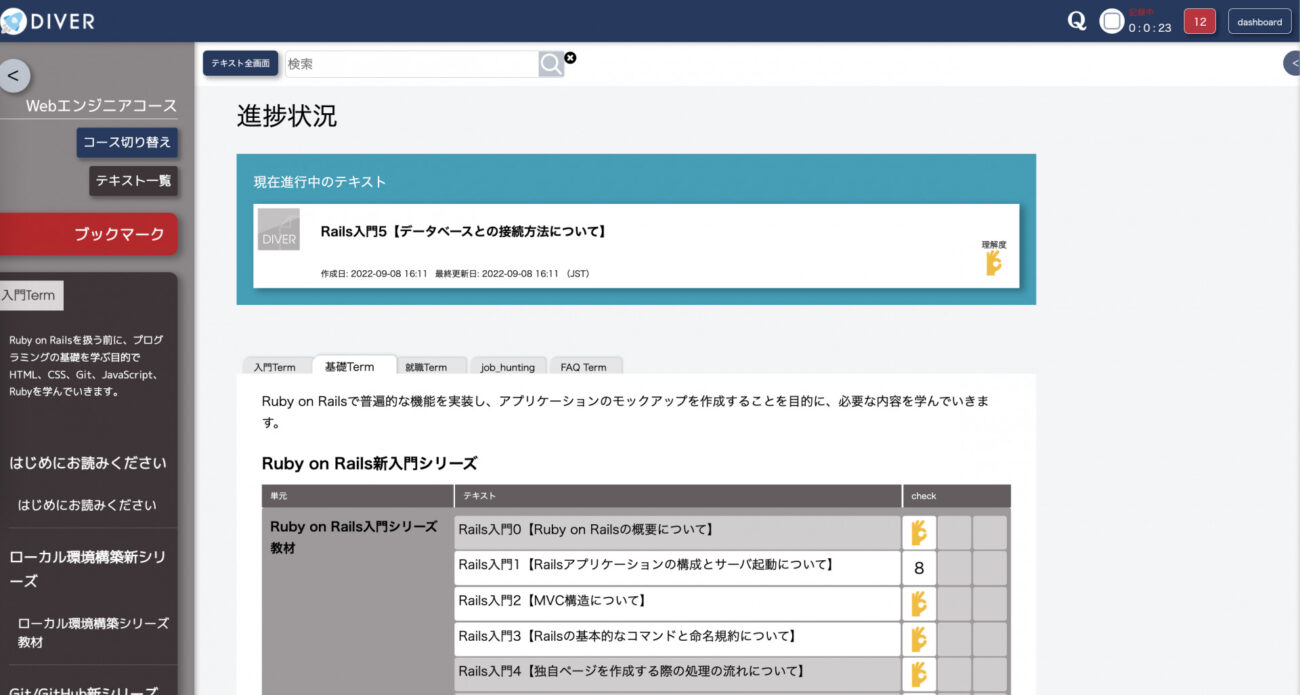The width and height of the screenshot is (1300, 695).
Task: Click OK hand icon on Rails入門4 row
Action: pyautogui.click(x=919, y=674)
